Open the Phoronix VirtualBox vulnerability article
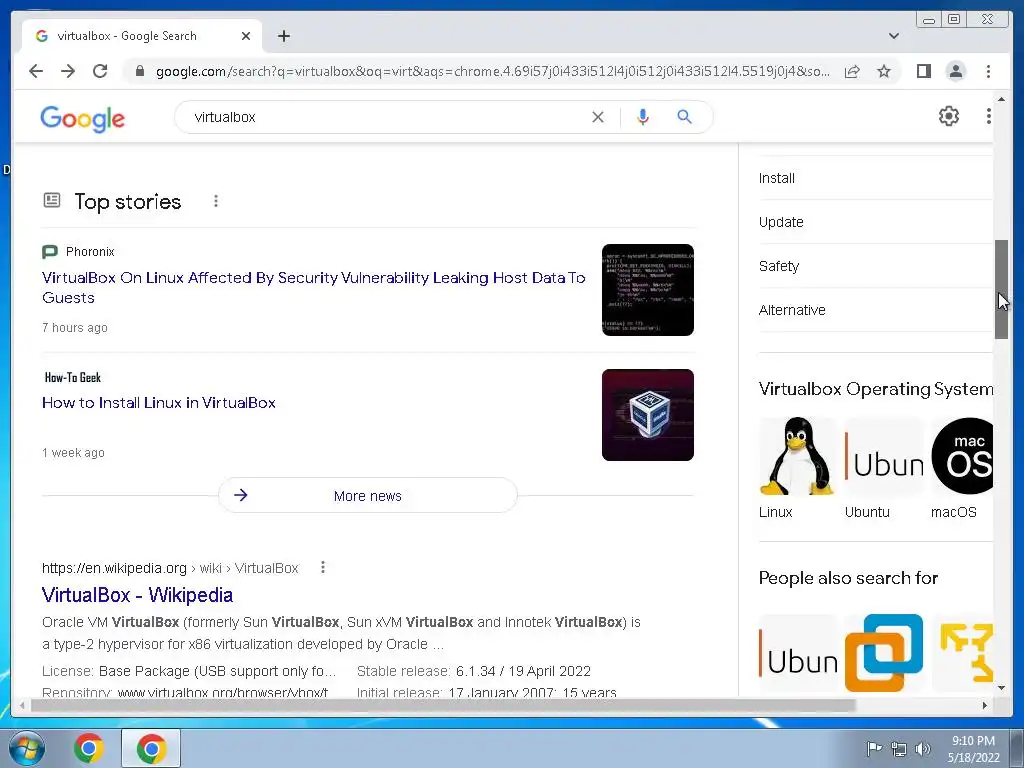 click(313, 287)
